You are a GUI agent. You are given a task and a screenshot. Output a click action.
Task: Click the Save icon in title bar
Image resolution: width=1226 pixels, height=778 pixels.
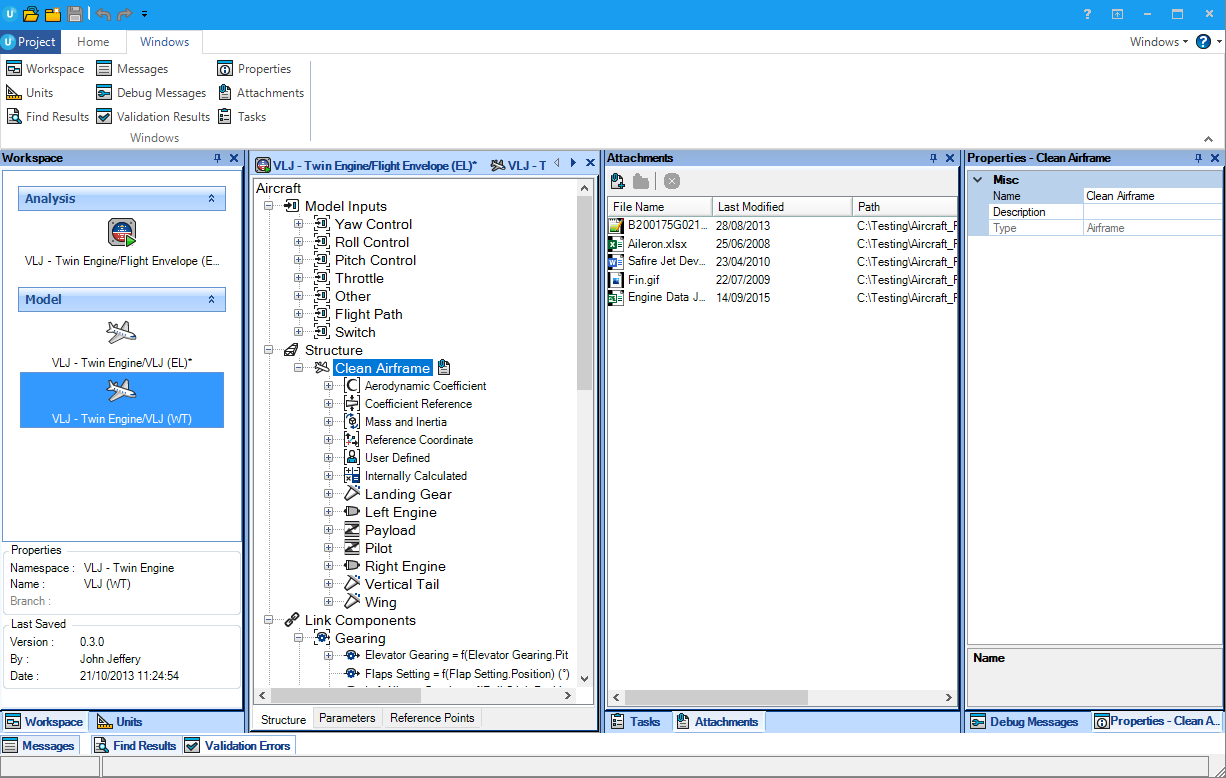75,14
